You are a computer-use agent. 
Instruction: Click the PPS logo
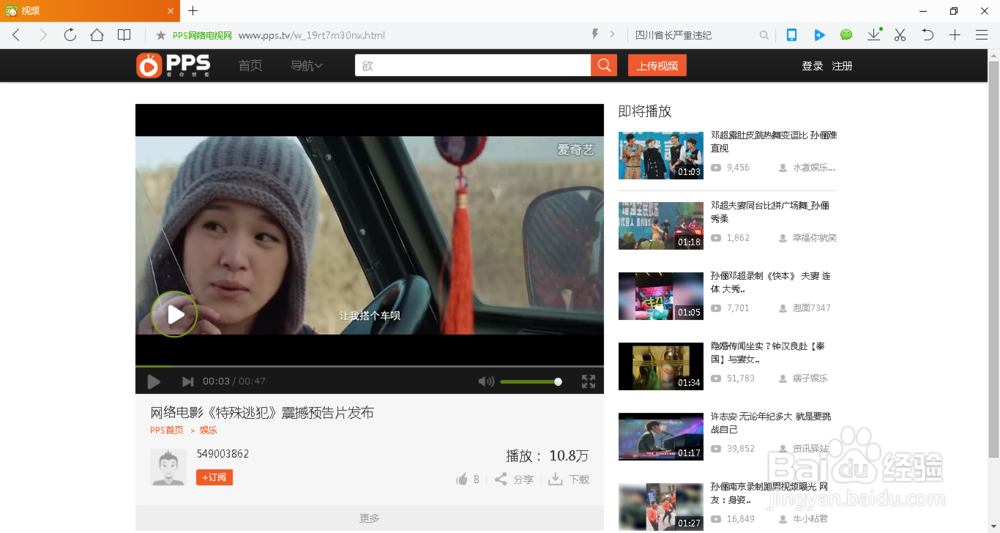(173, 65)
